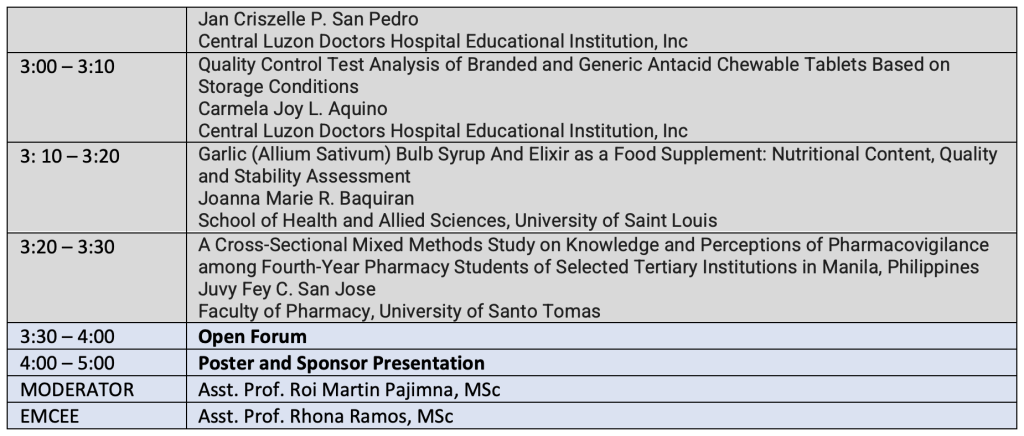Click presenter name Jan Criszelle P. San Pedro

coord(308,19)
